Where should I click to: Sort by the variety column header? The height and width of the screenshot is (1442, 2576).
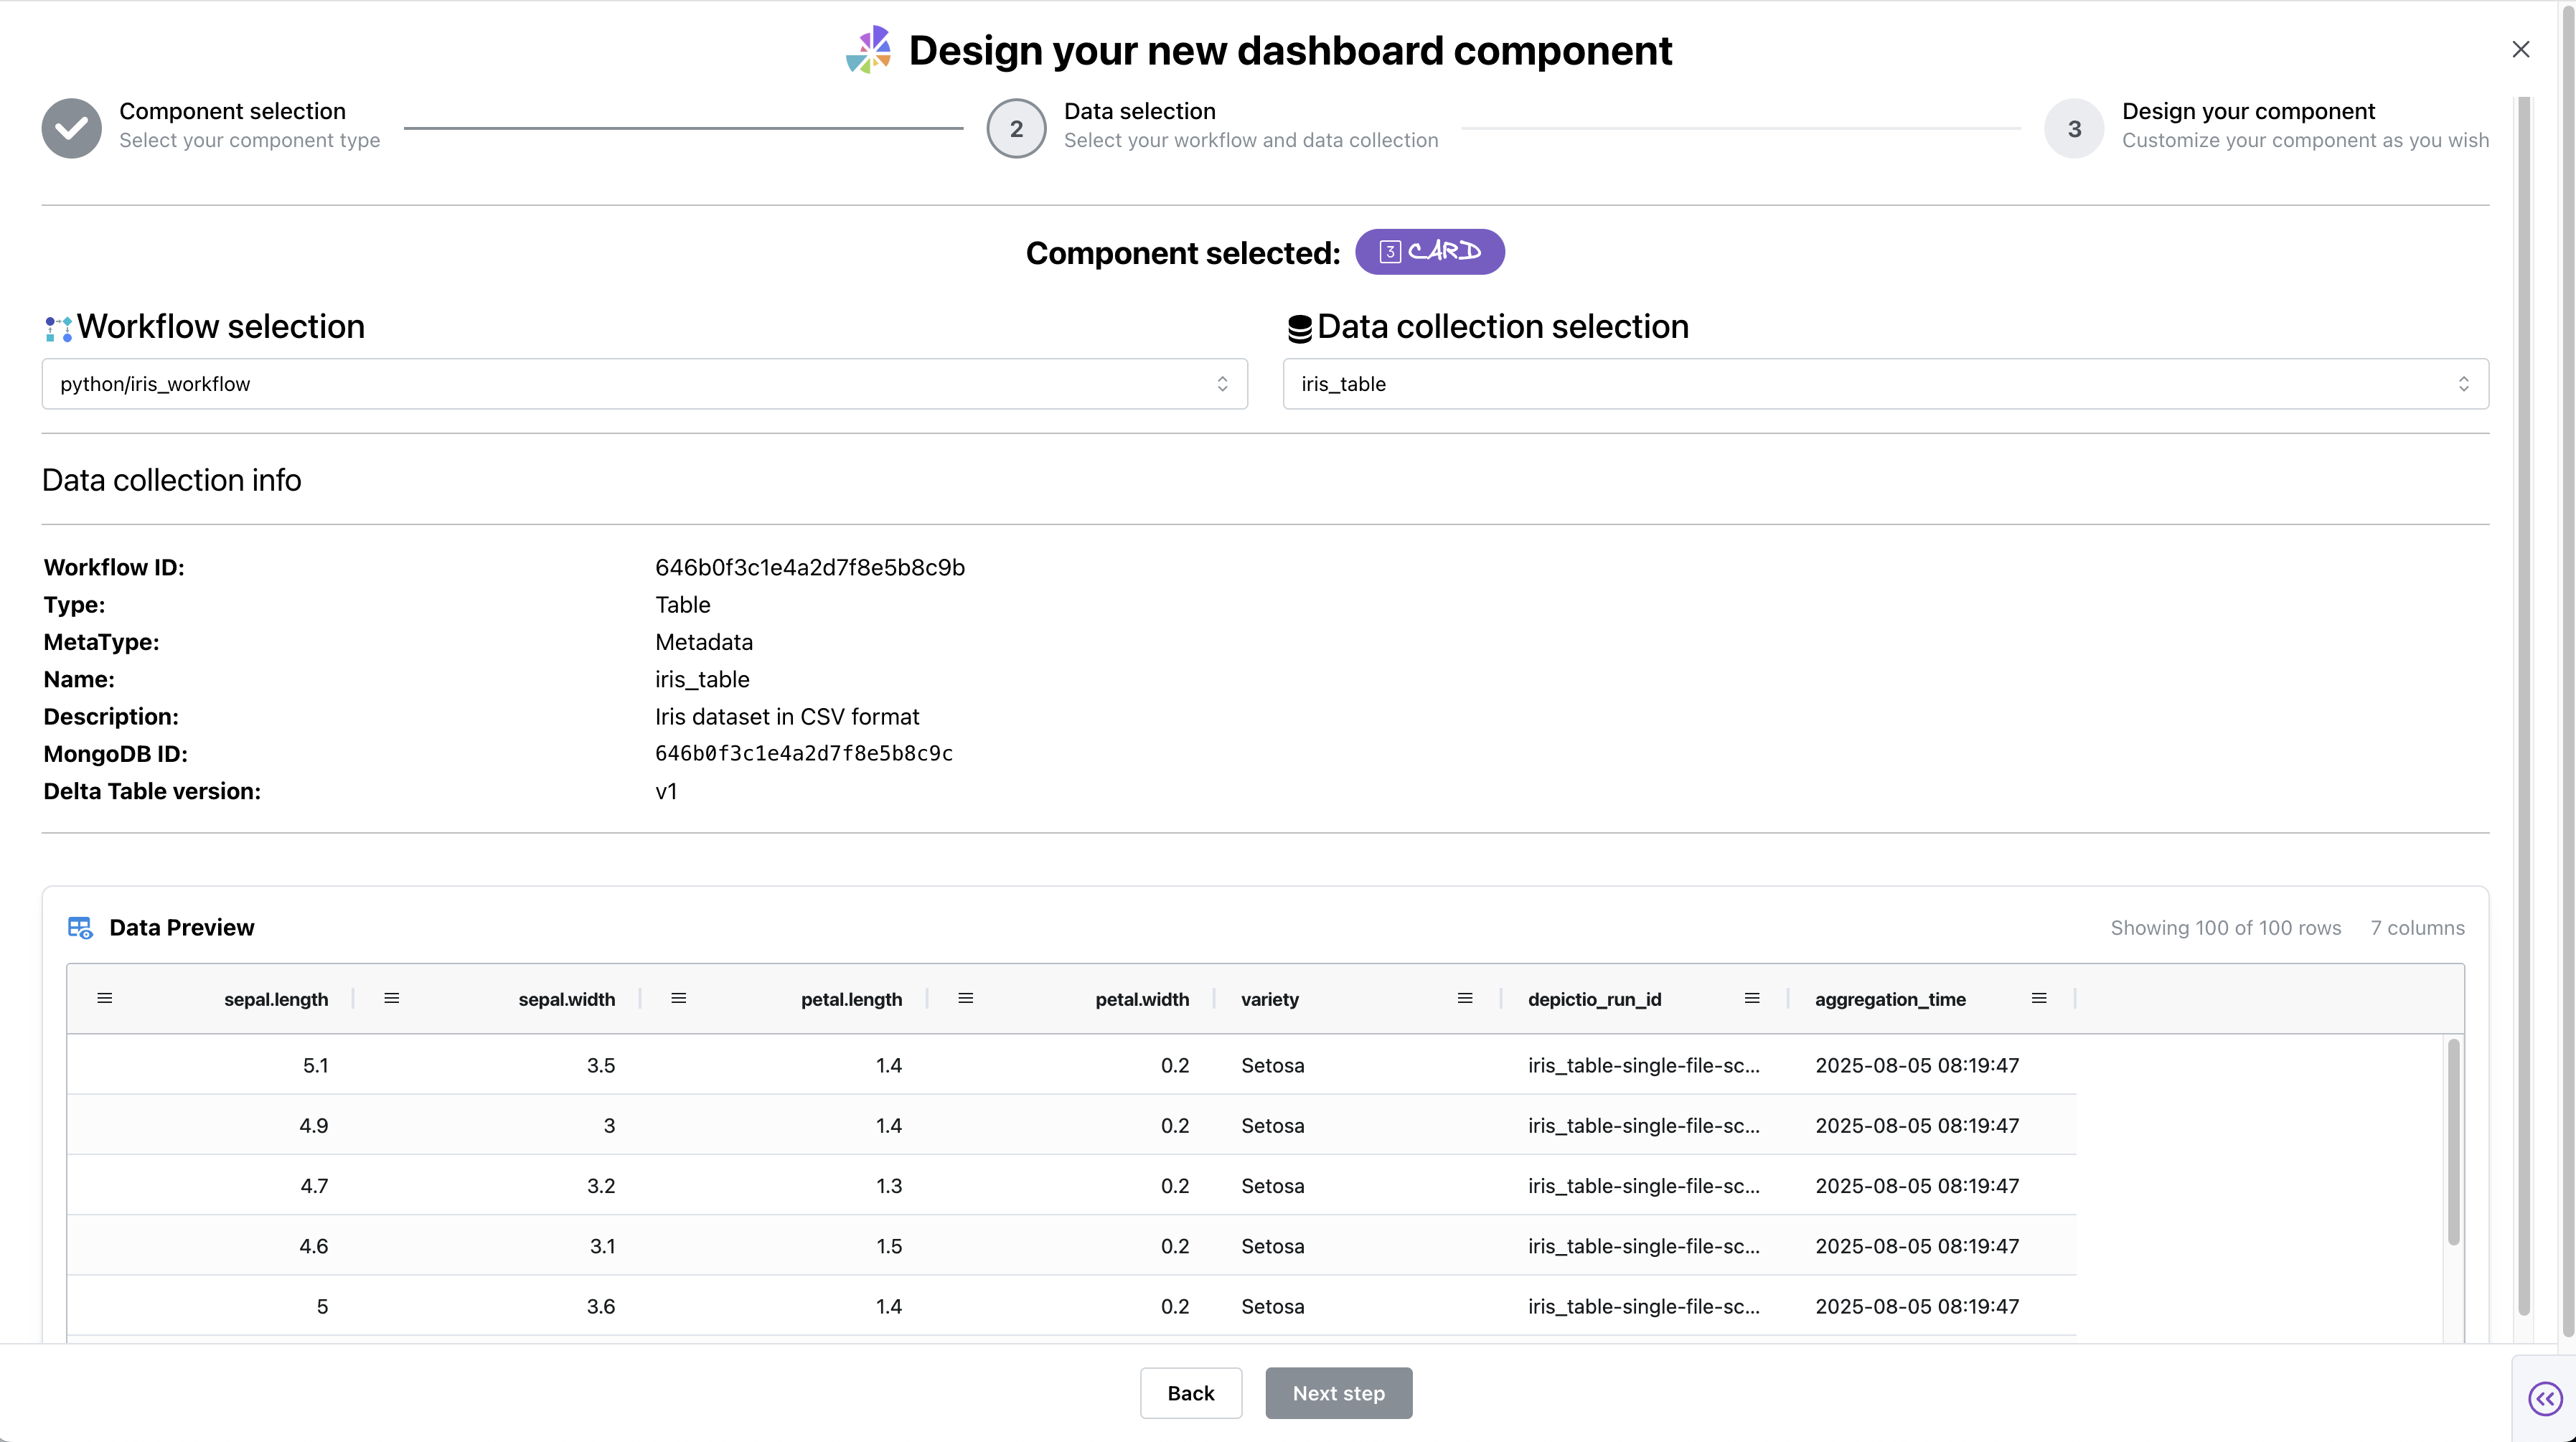click(x=1270, y=999)
